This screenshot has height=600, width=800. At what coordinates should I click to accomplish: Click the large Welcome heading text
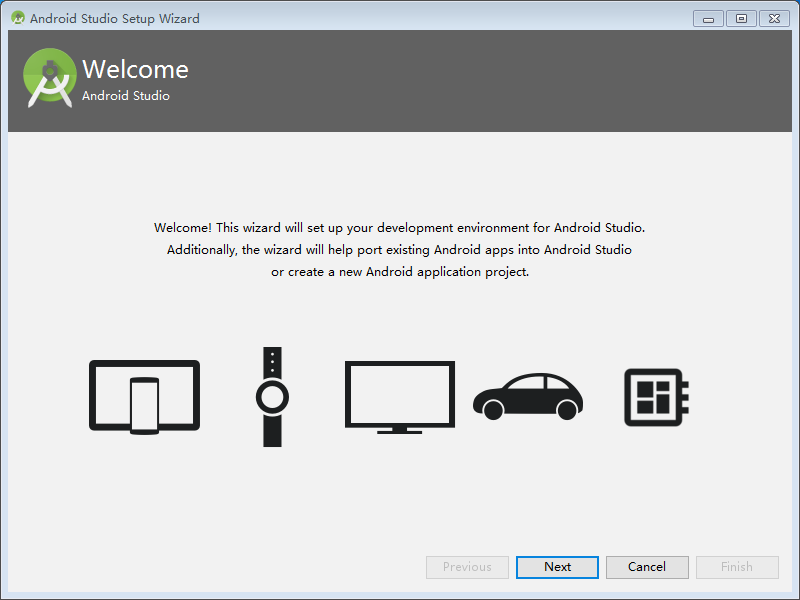pos(135,69)
